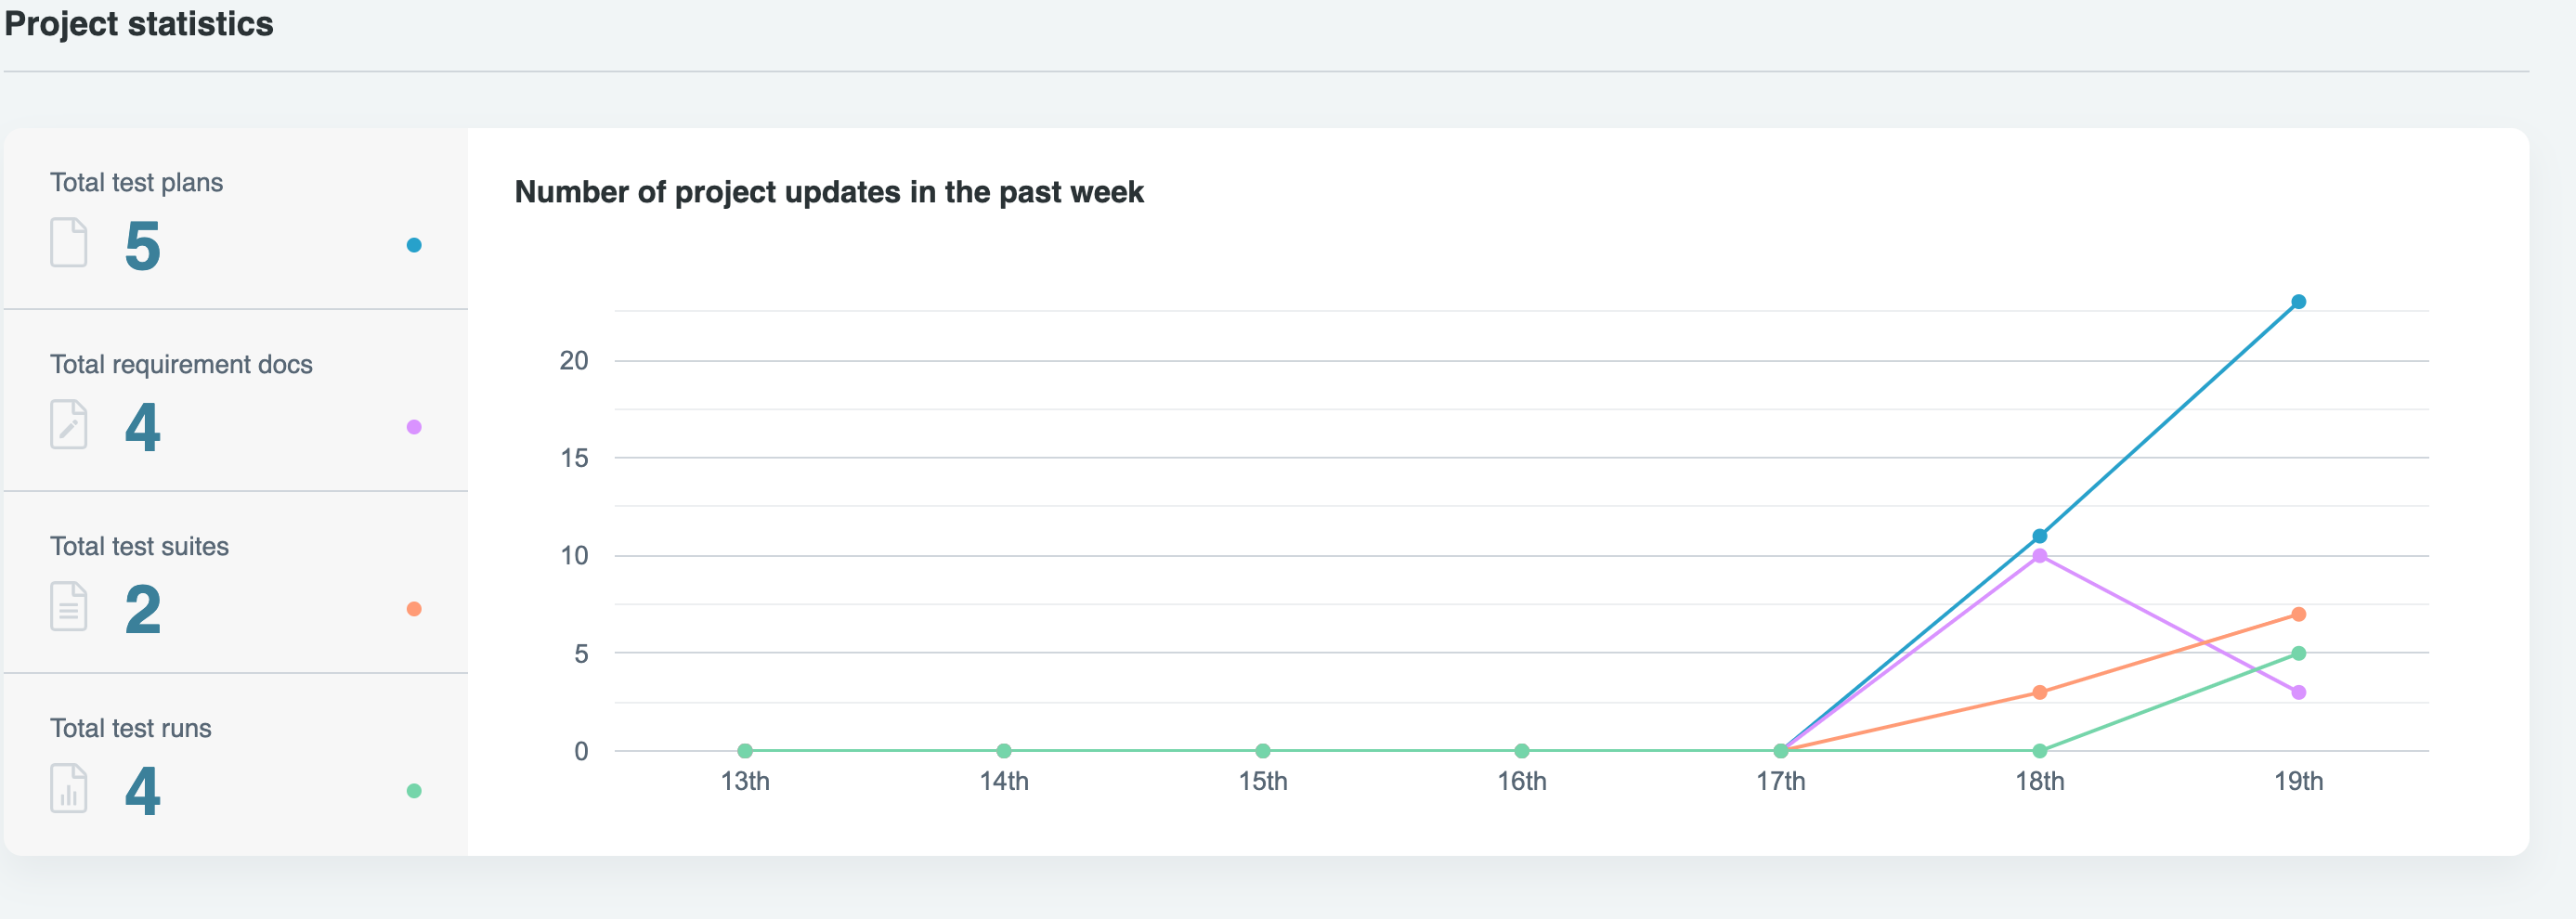The image size is (2576, 919).
Task: Click the test plans document icon
Action: 69,243
